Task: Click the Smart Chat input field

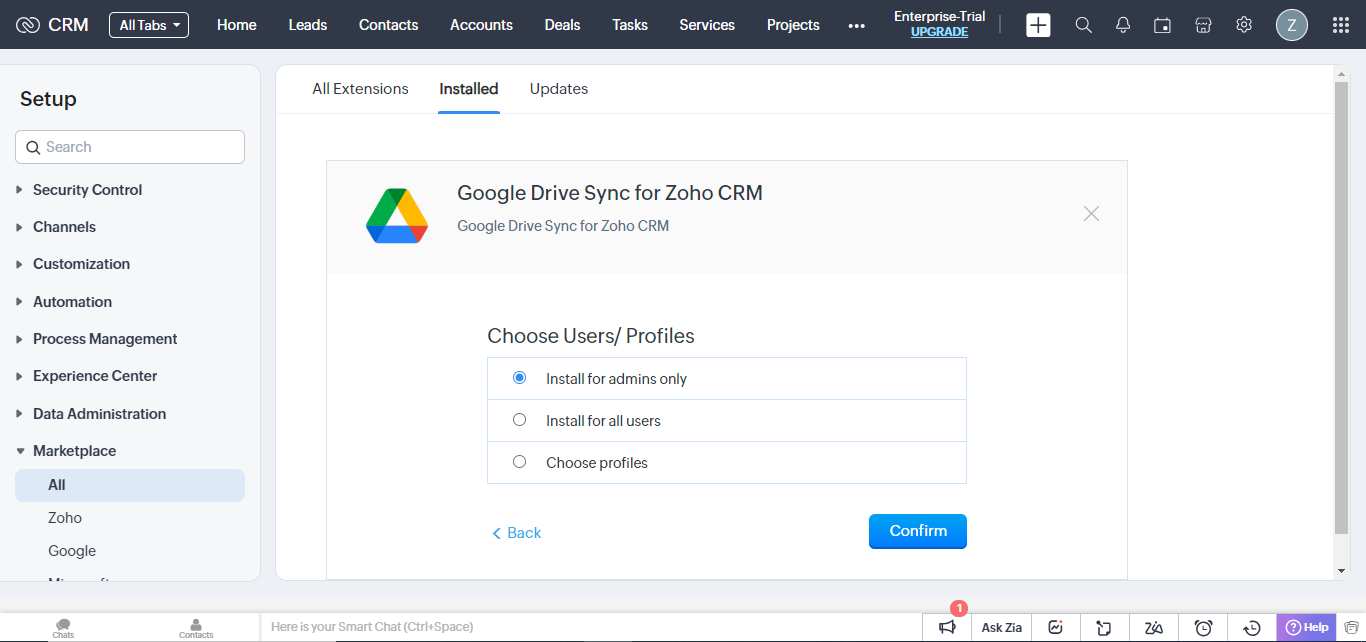Action: coord(593,627)
